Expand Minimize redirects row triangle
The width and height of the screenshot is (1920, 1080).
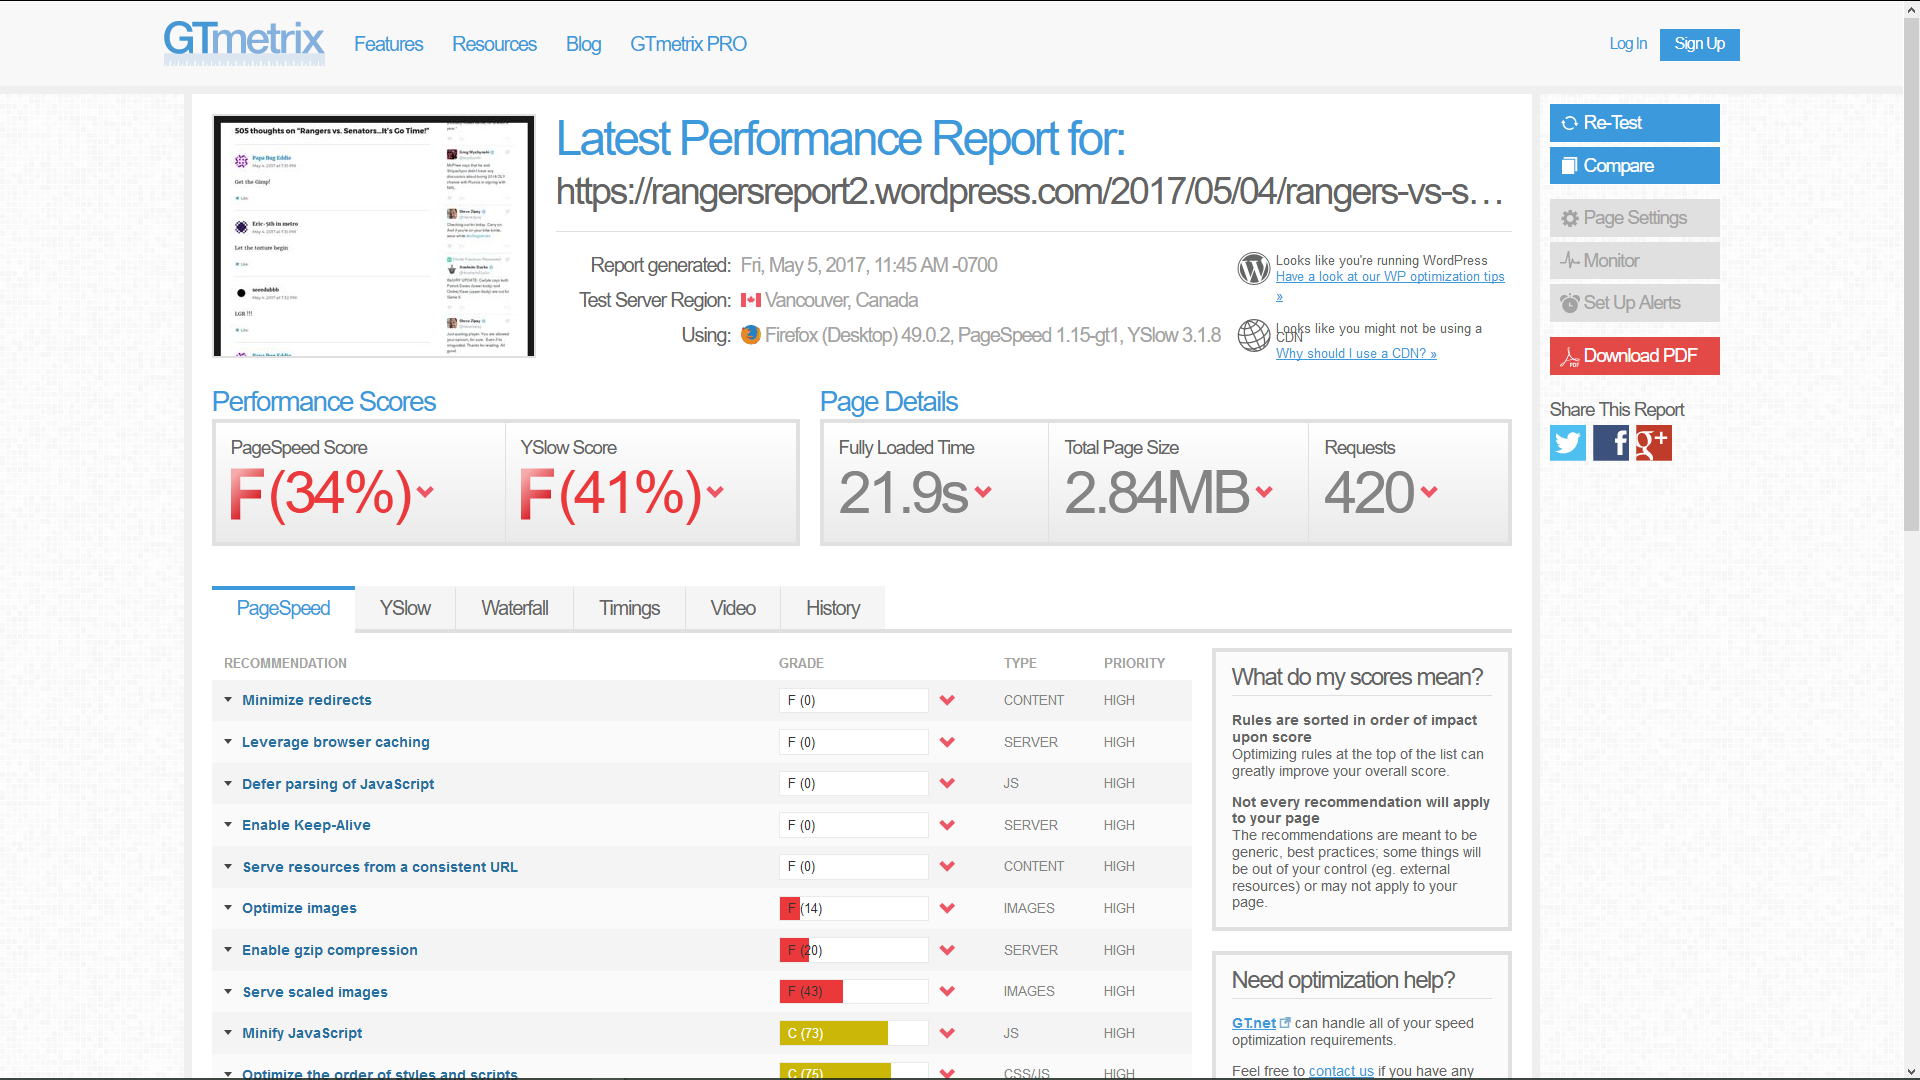tap(228, 700)
